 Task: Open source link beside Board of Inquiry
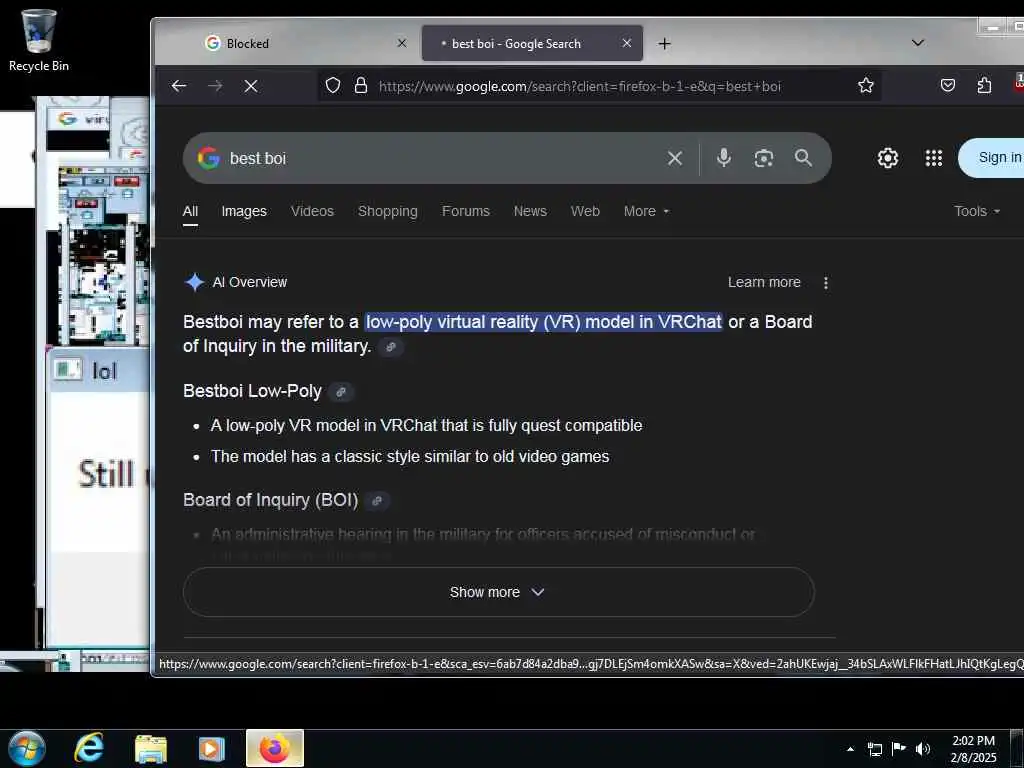pos(377,501)
